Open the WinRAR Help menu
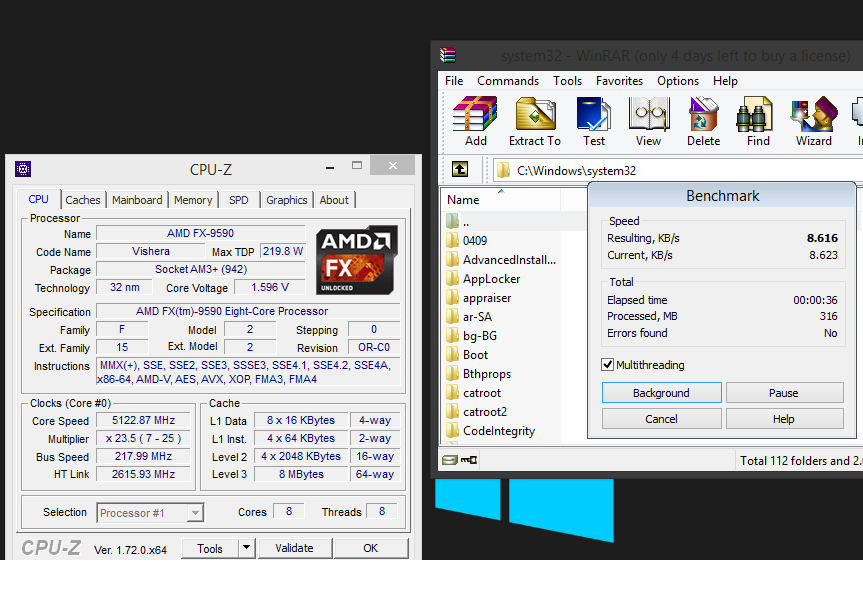Screen dimensions: 863x602 pyautogui.click(x=725, y=81)
